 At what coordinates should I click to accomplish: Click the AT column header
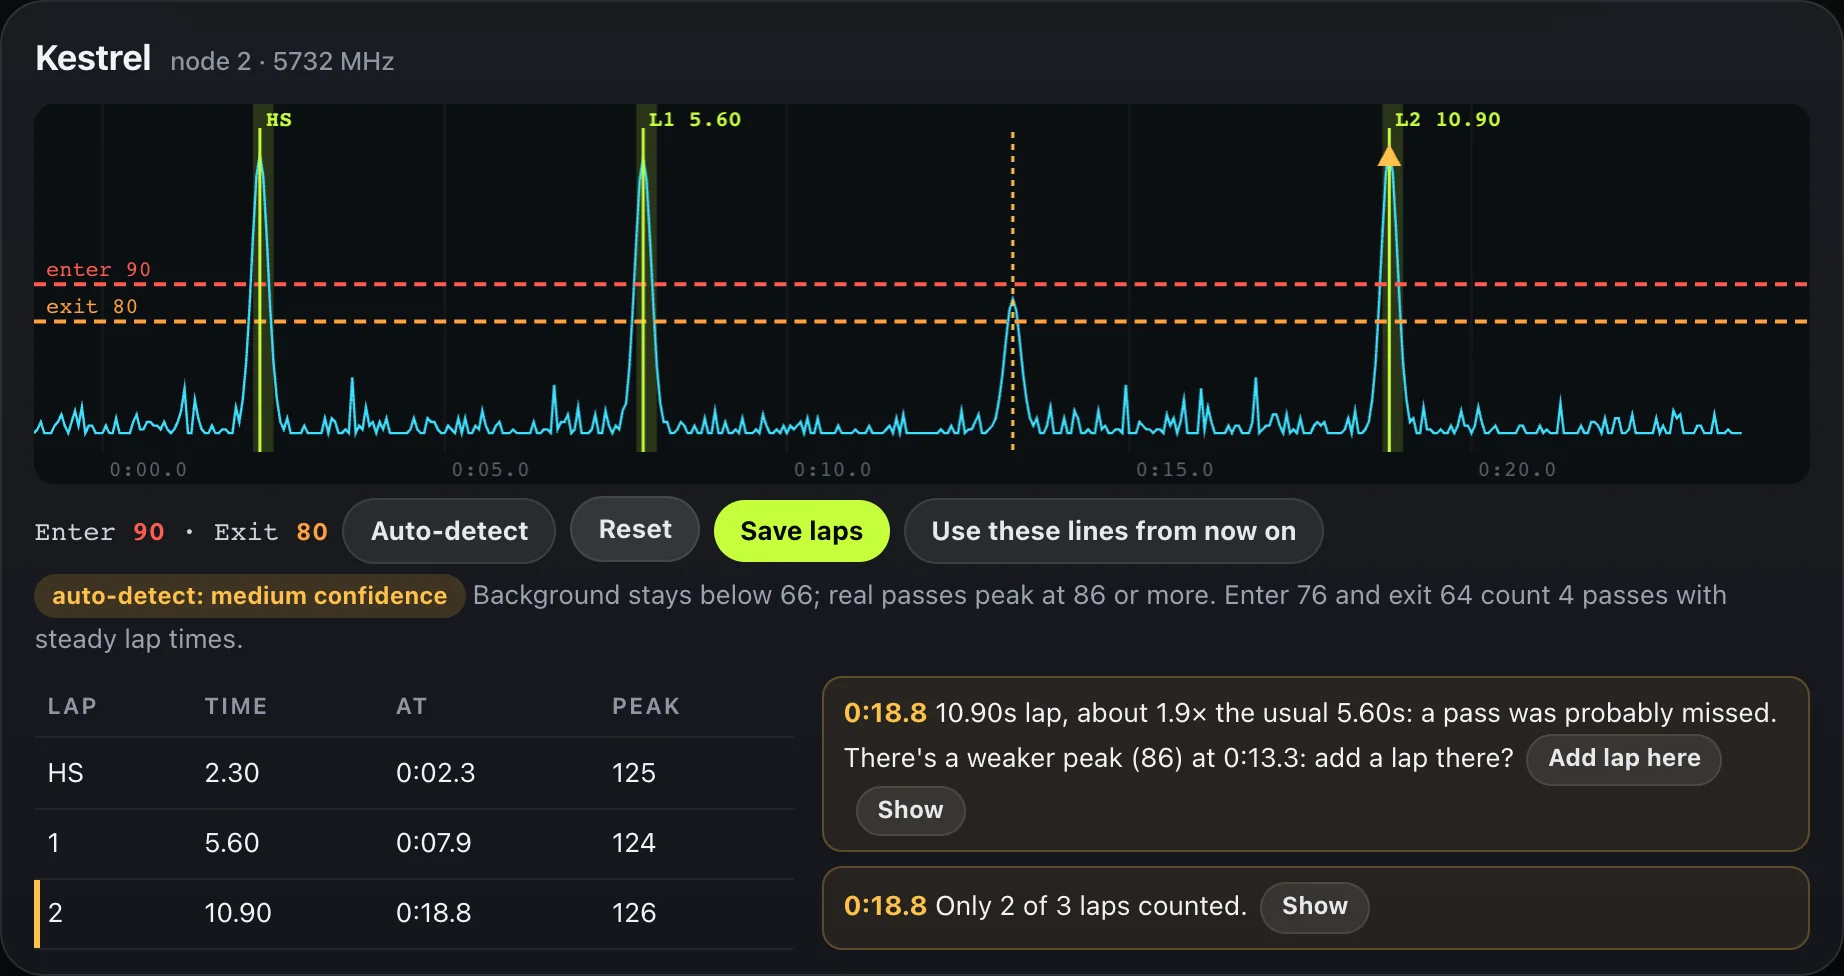coord(412,706)
